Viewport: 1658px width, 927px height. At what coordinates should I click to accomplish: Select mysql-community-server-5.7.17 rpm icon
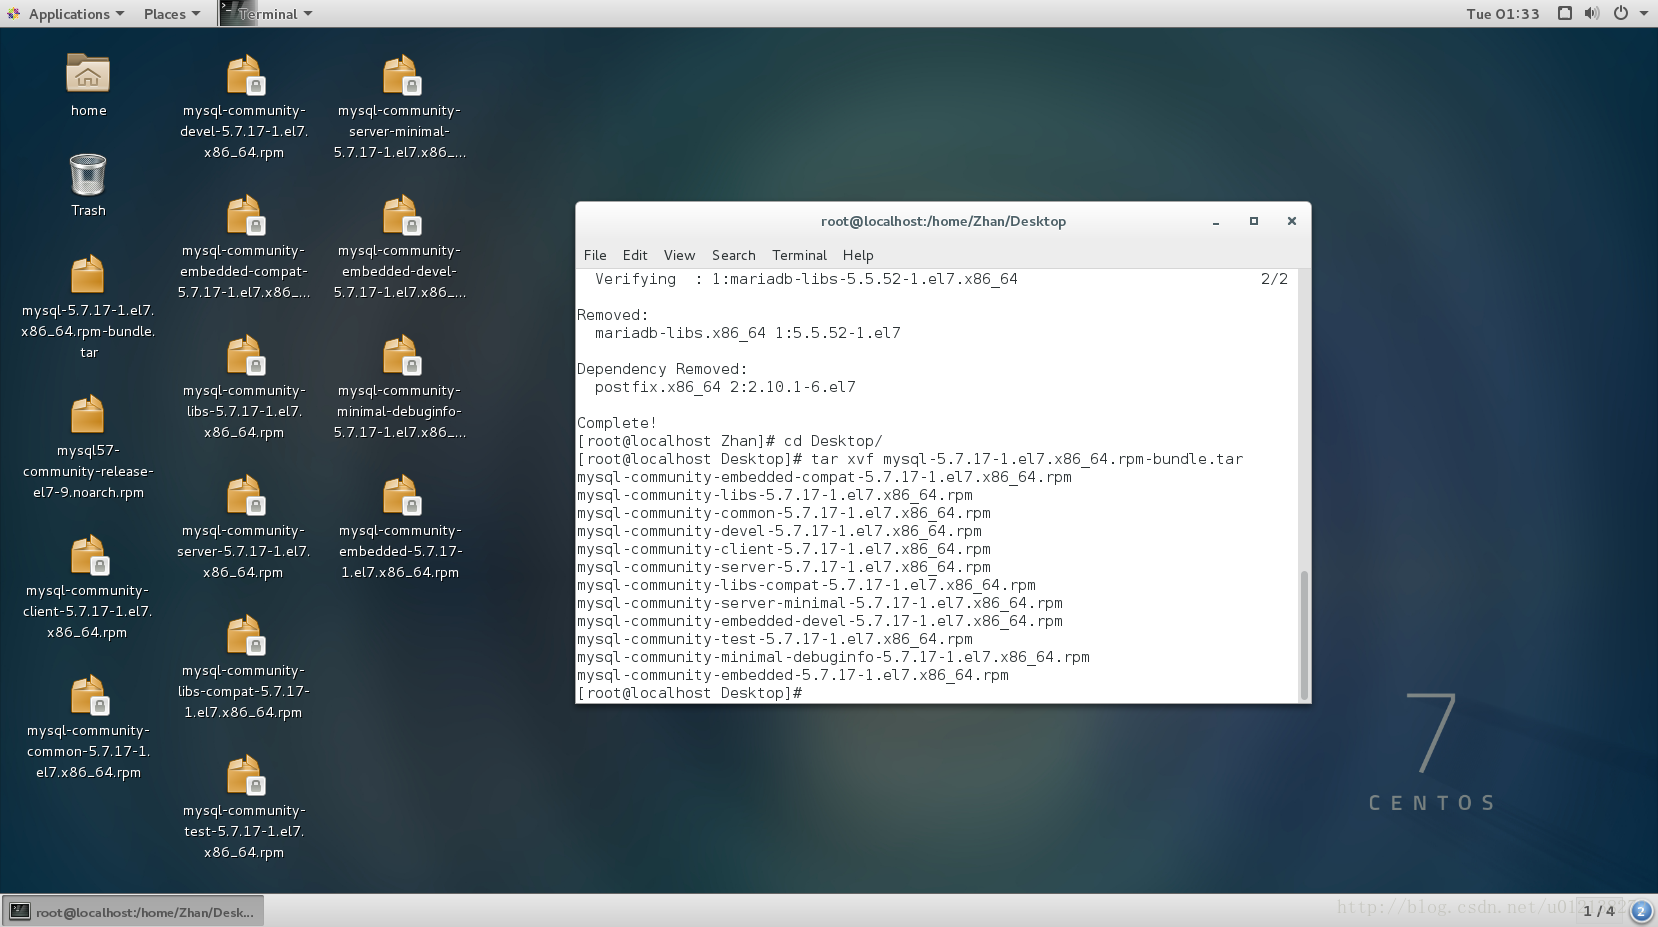tap(244, 495)
